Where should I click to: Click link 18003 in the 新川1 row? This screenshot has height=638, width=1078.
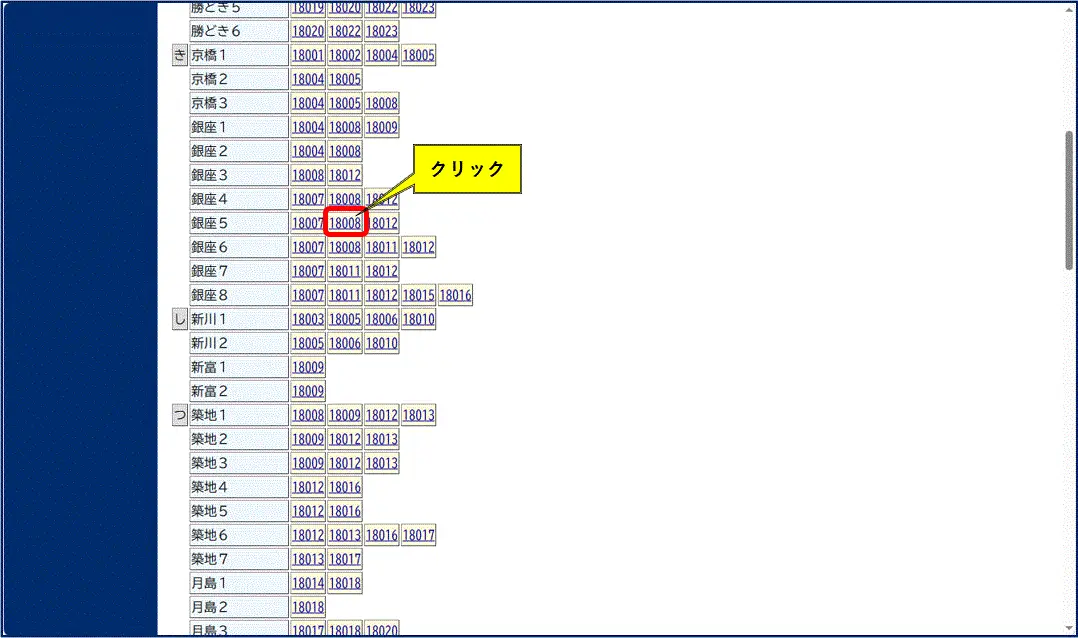[x=308, y=319]
